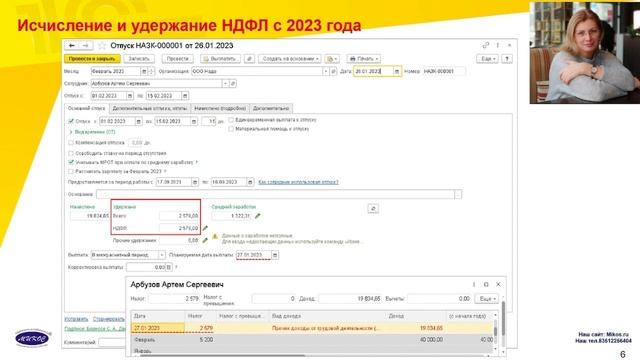Switch to Основной отпуск tab
This screenshot has height=360, width=640.
pyautogui.click(x=87, y=109)
